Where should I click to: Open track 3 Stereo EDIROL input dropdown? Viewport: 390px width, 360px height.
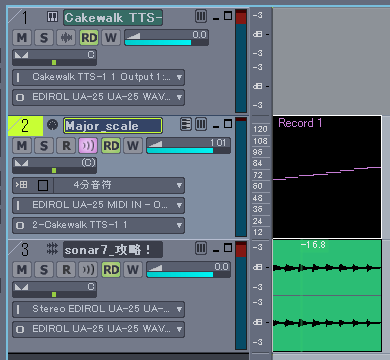click(x=98, y=309)
